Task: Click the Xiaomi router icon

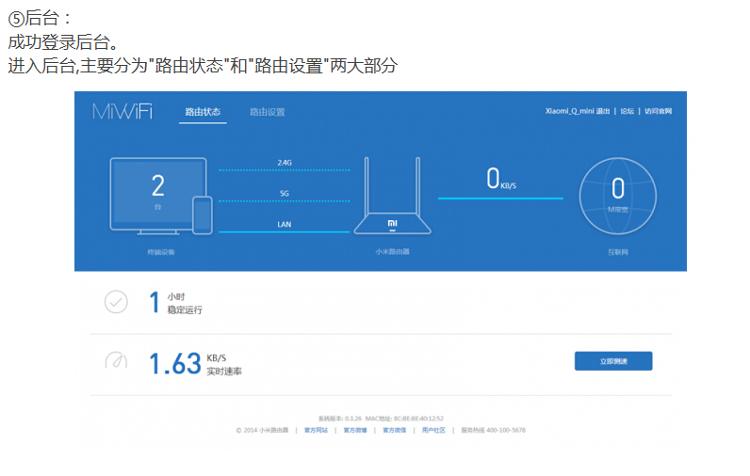Action: coord(391,198)
